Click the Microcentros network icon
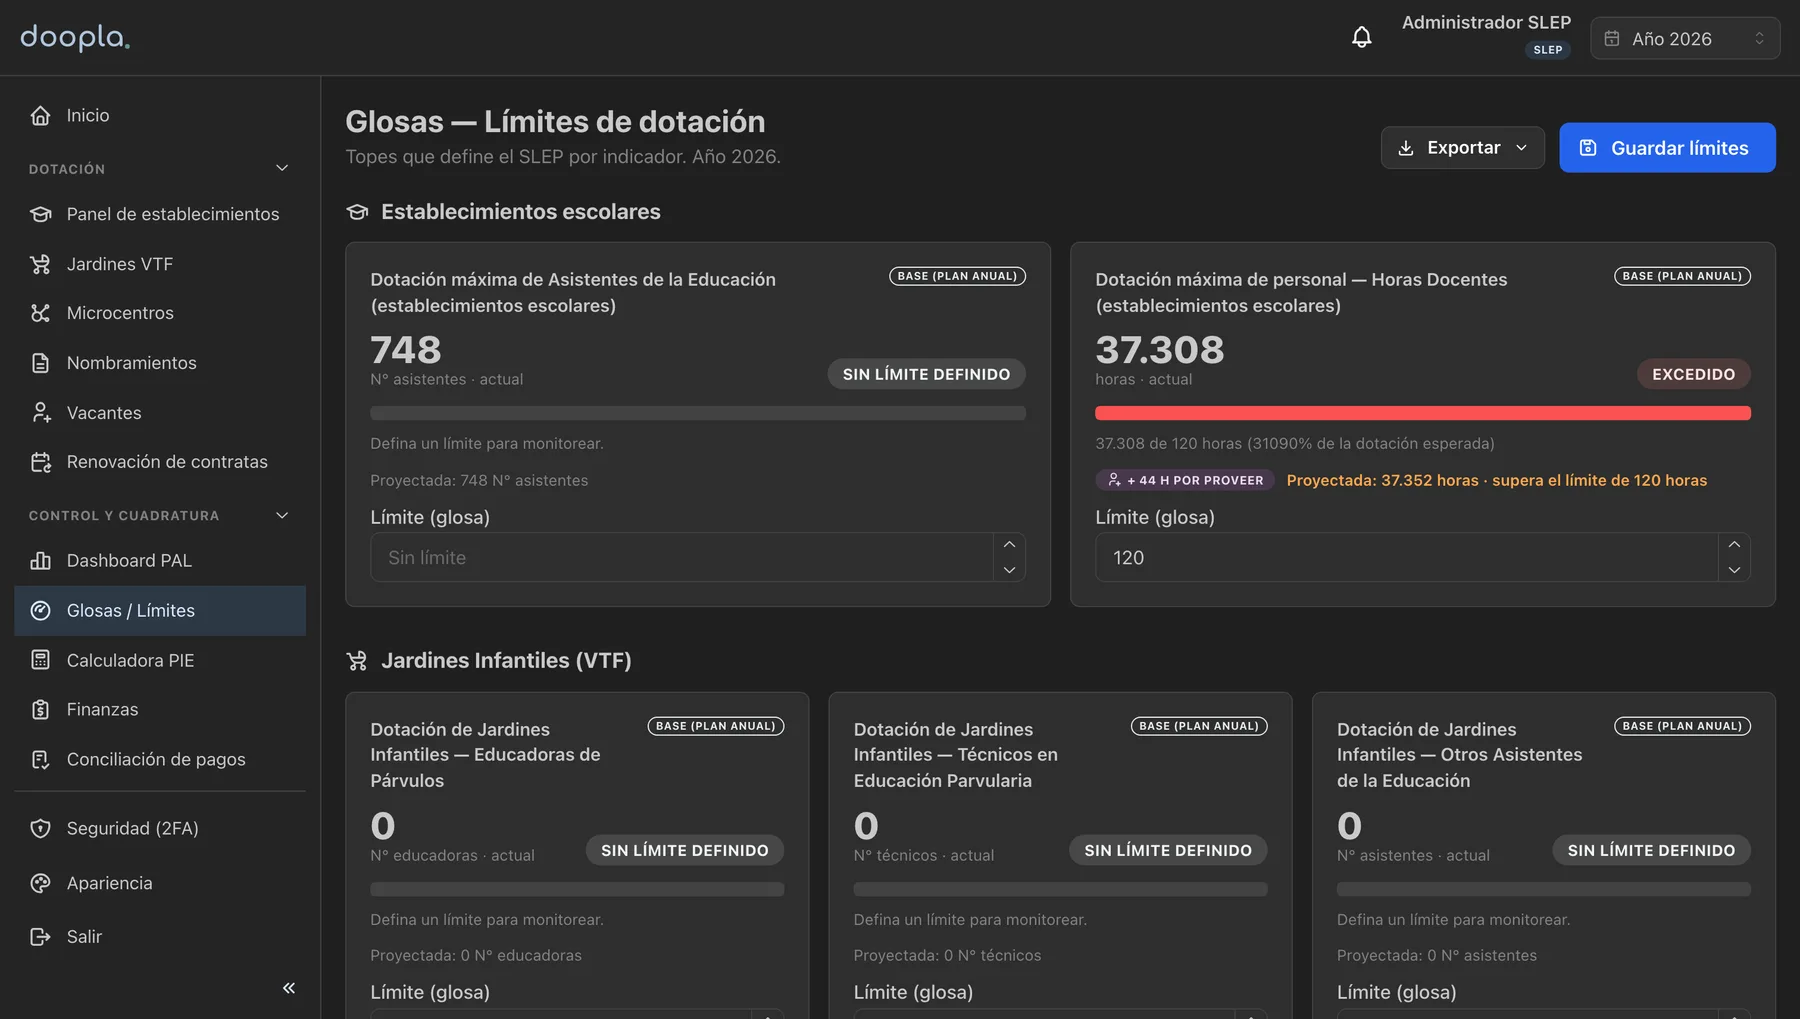Screen dimensions: 1800x1019 (40, 313)
